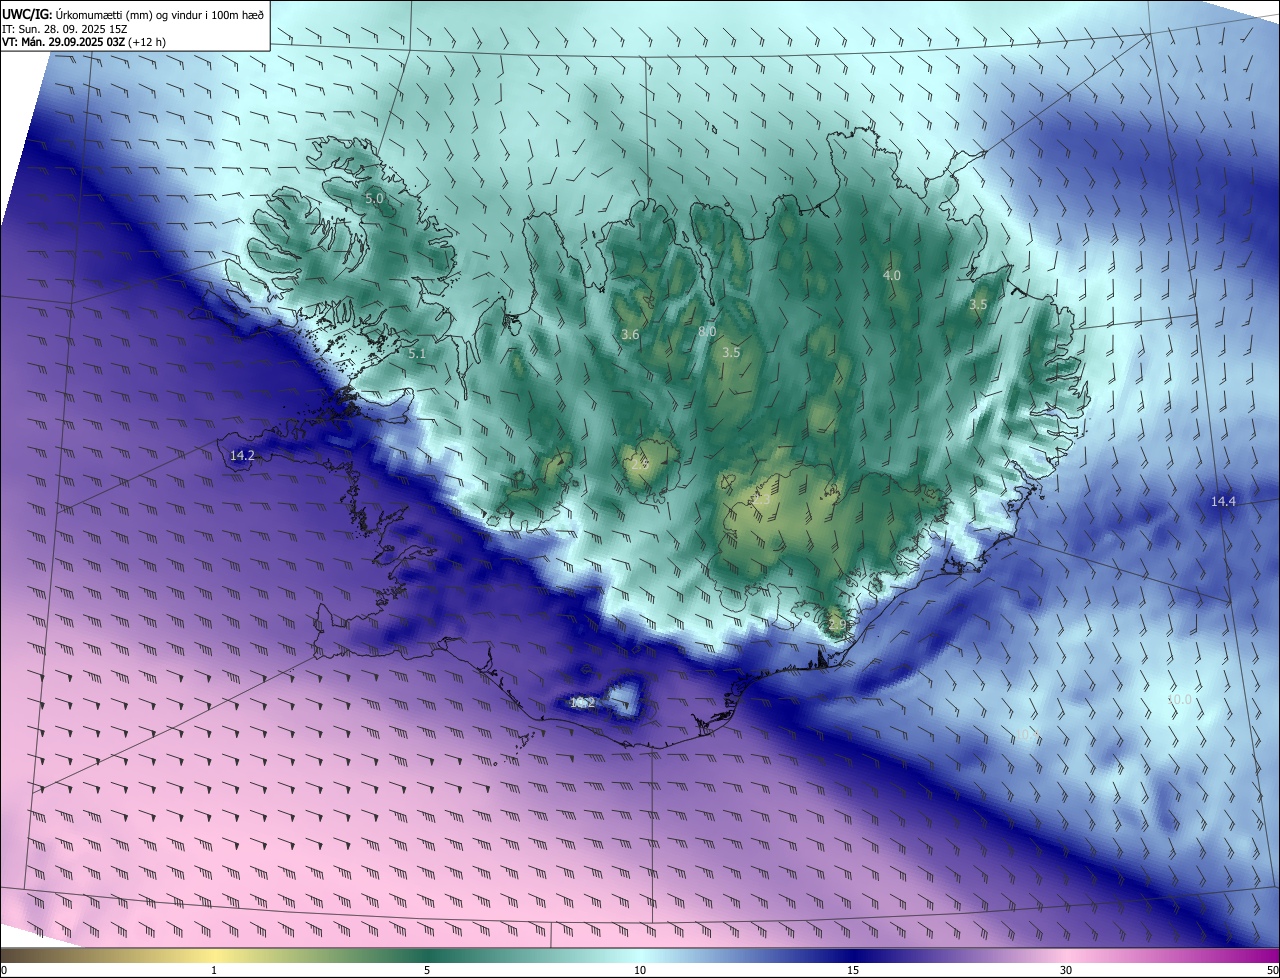Click the initial time line 'IT: Sun. 28. 09. 2025 15Z'
Screen dimensions: 1280x978
63,30
